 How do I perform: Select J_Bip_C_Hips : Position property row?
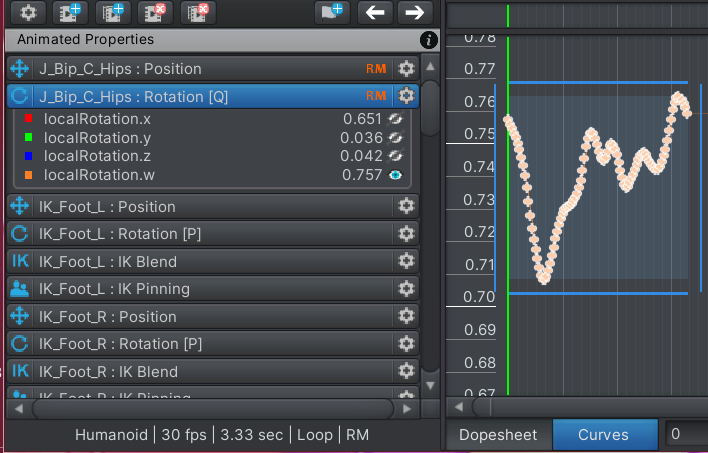pyautogui.click(x=213, y=69)
